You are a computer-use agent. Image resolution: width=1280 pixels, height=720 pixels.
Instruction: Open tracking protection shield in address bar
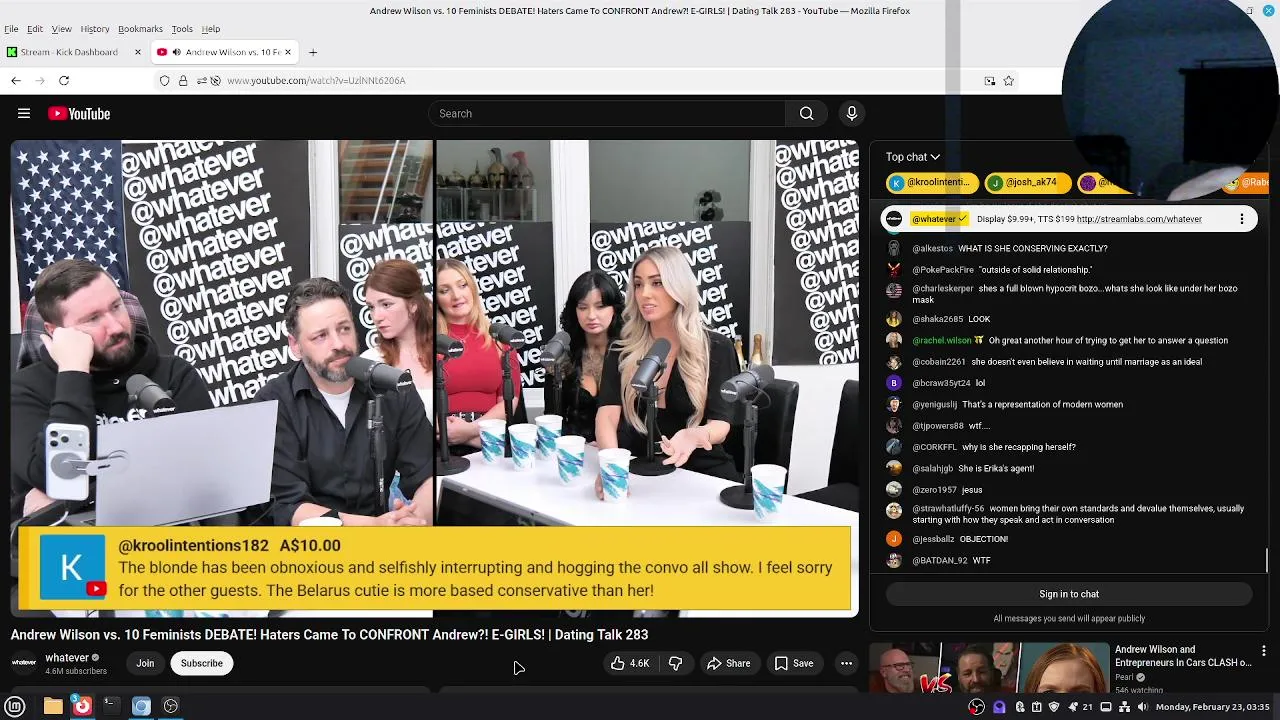(x=164, y=80)
